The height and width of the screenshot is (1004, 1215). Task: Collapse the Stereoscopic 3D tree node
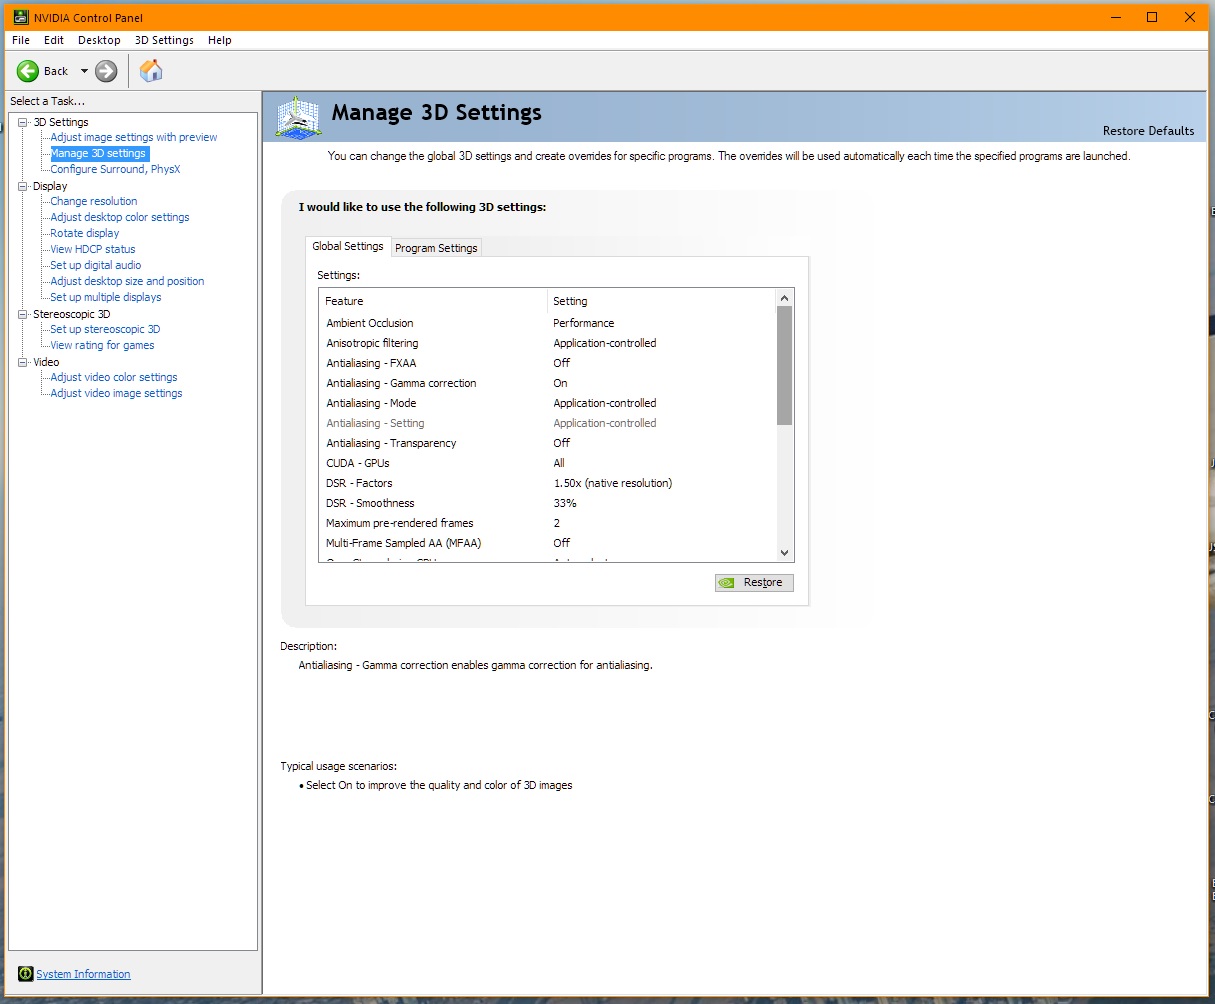click(x=23, y=314)
